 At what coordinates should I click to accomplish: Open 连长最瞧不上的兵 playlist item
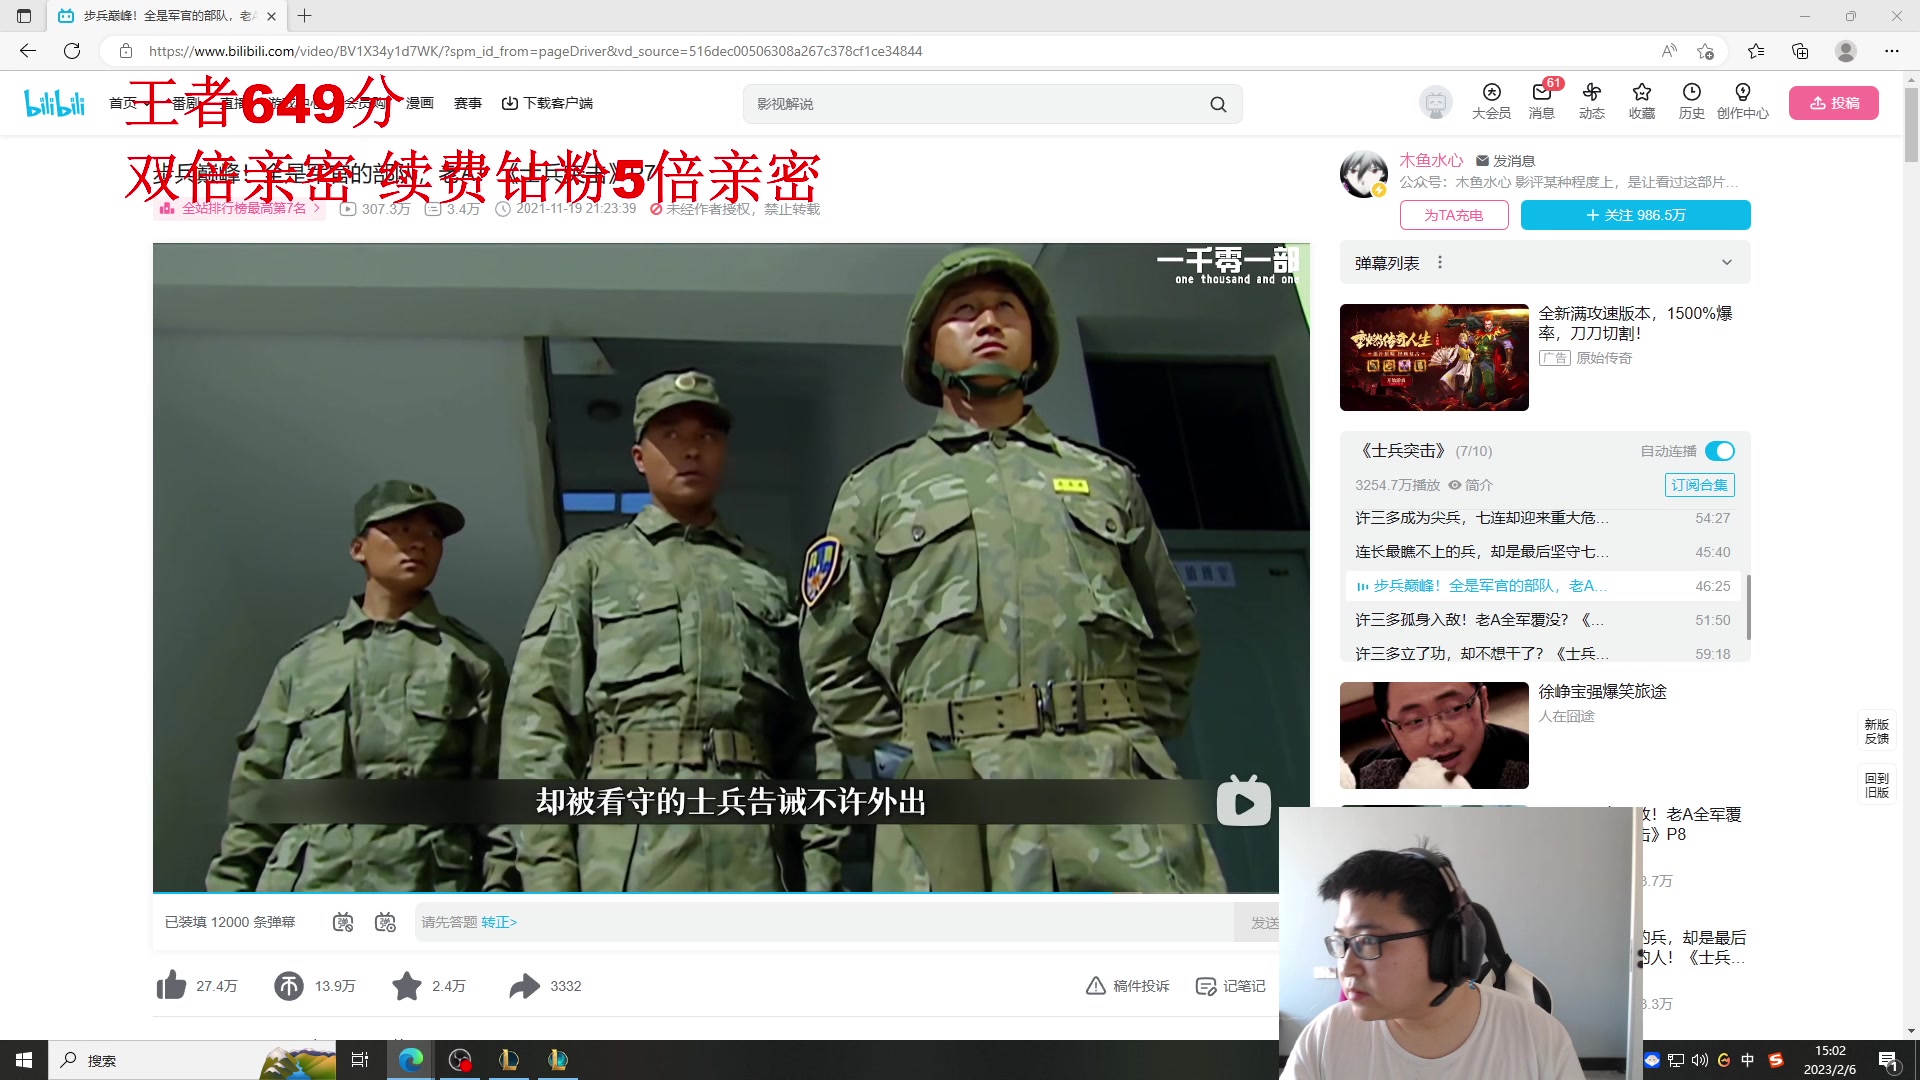point(1542,552)
